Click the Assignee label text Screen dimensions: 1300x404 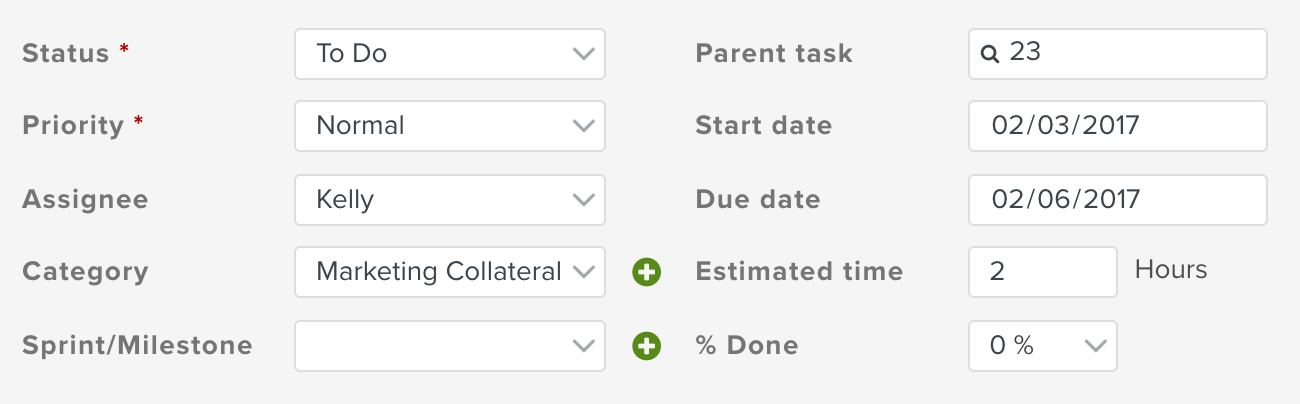pos(85,200)
